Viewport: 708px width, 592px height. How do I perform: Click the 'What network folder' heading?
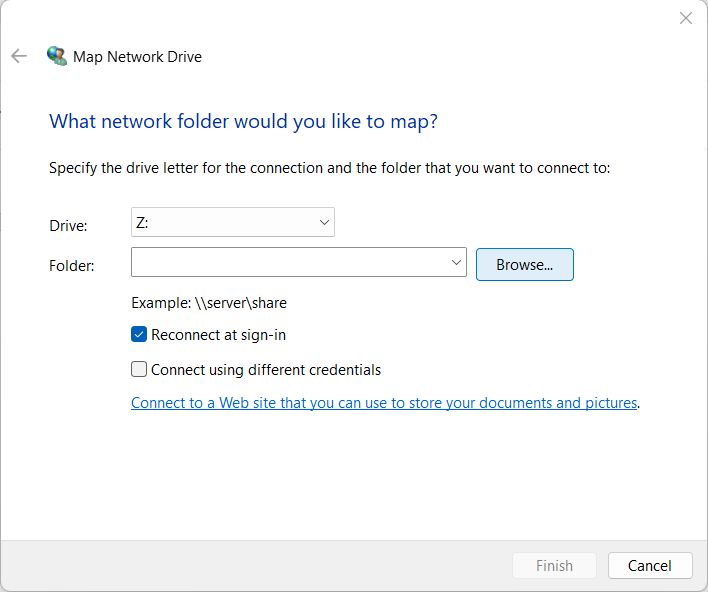pyautogui.click(x=243, y=122)
